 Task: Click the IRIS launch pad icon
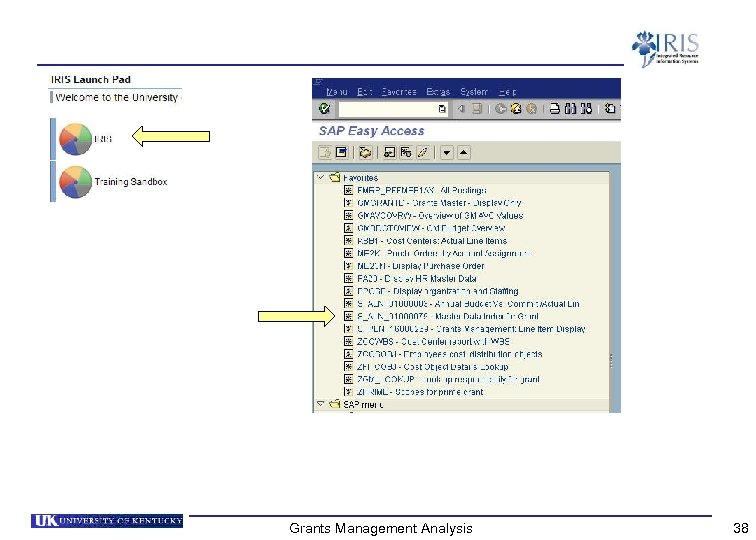coord(75,139)
